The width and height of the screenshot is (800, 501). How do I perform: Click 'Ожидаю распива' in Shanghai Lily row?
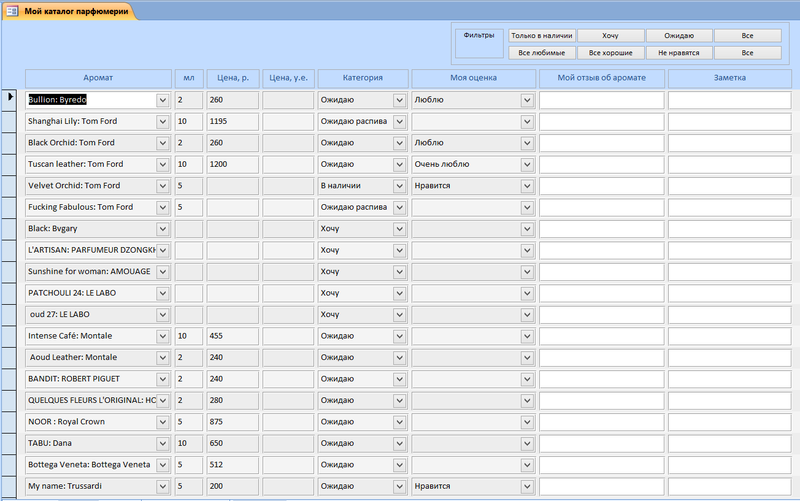pyautogui.click(x=354, y=121)
